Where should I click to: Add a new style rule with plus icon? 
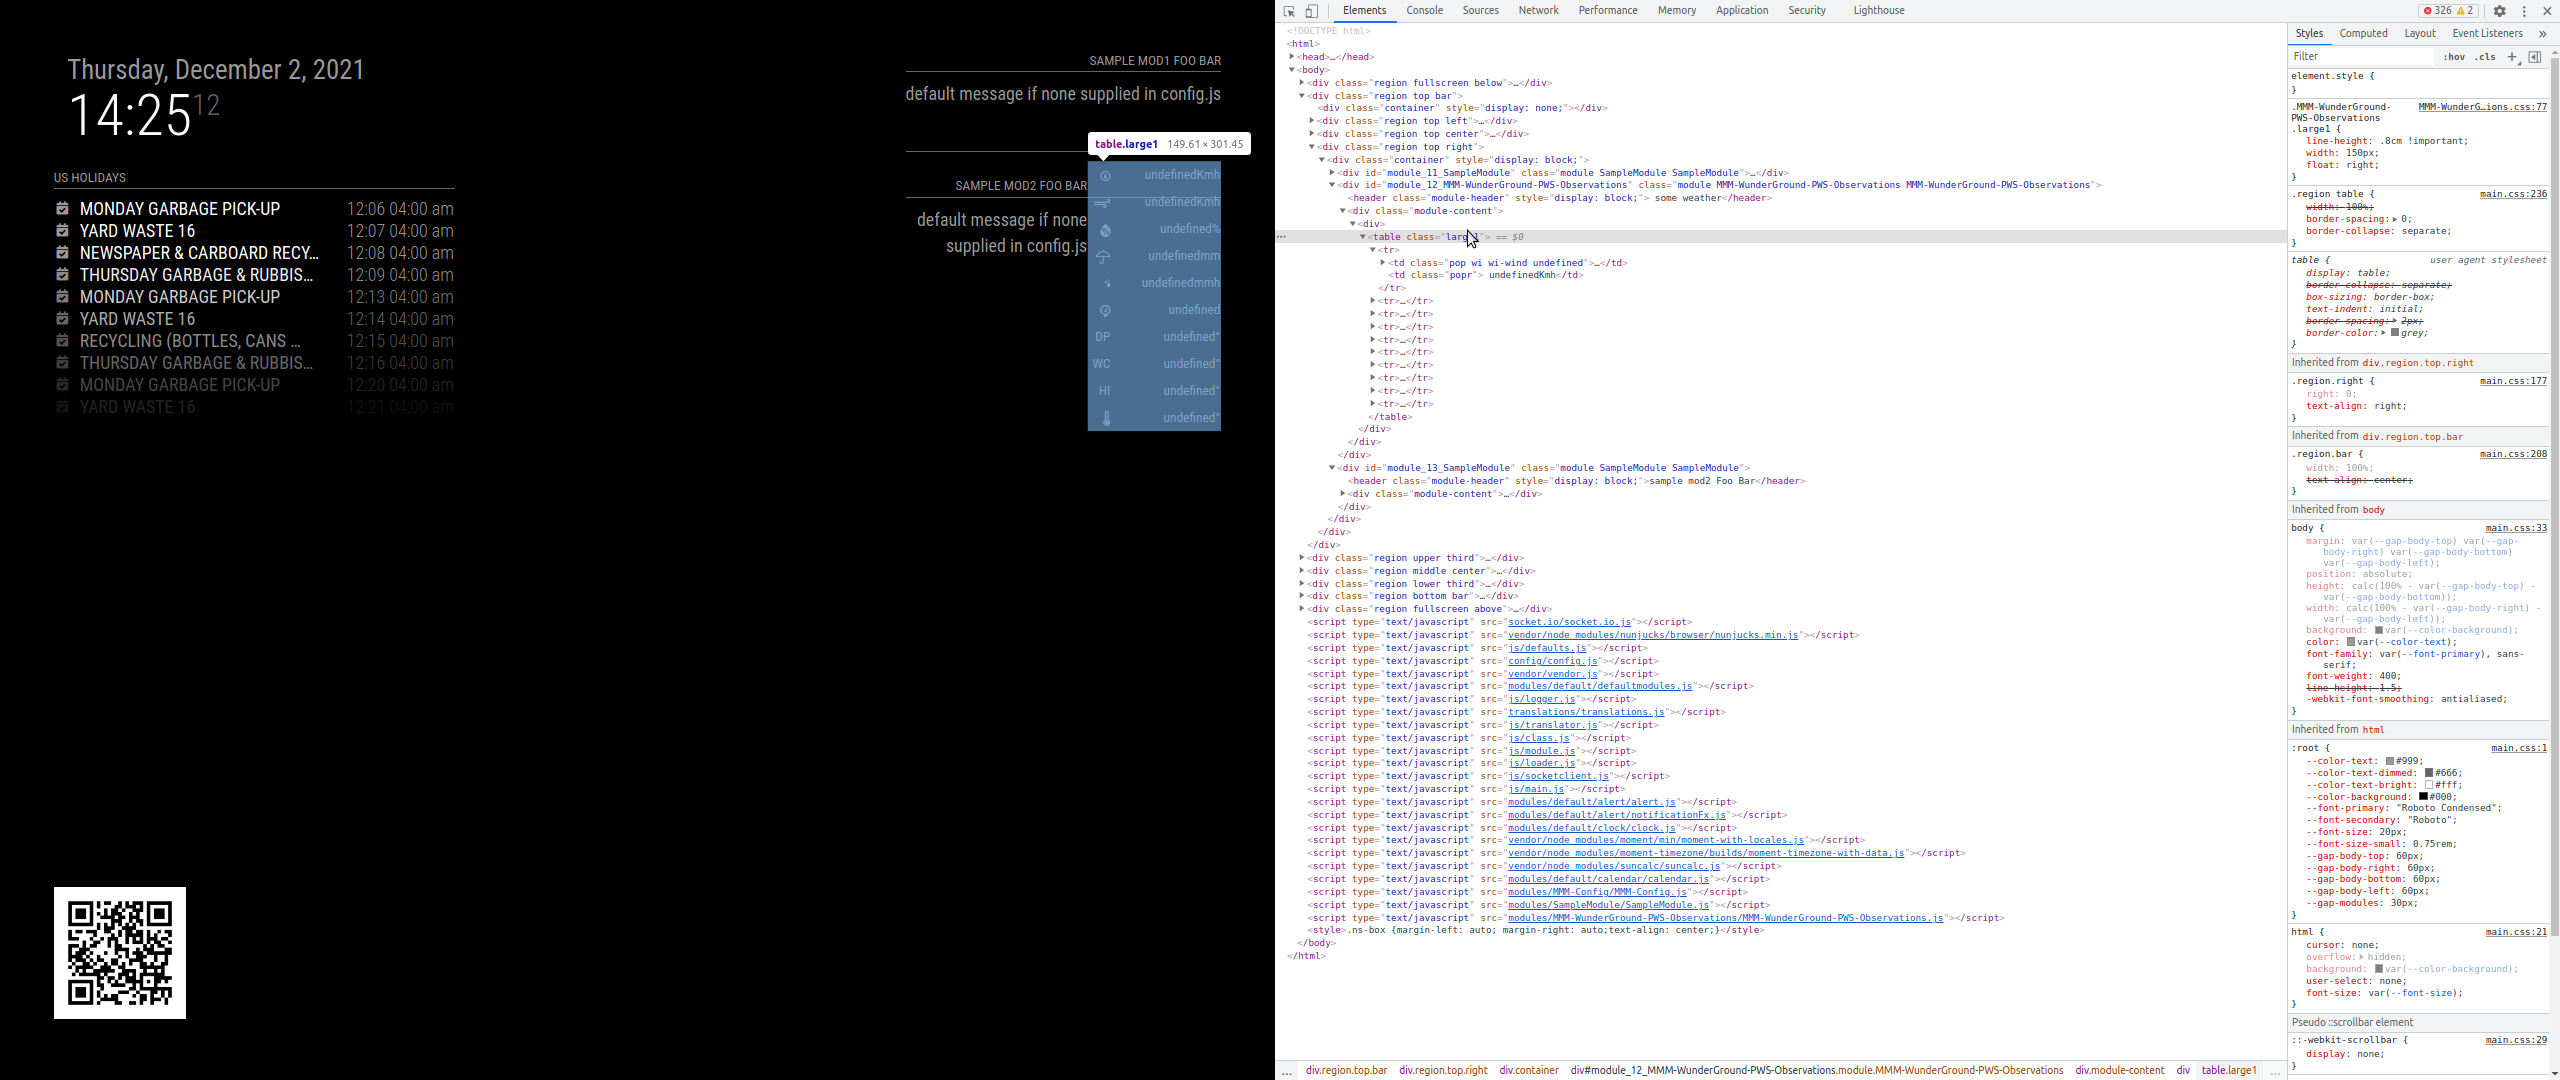(2511, 57)
